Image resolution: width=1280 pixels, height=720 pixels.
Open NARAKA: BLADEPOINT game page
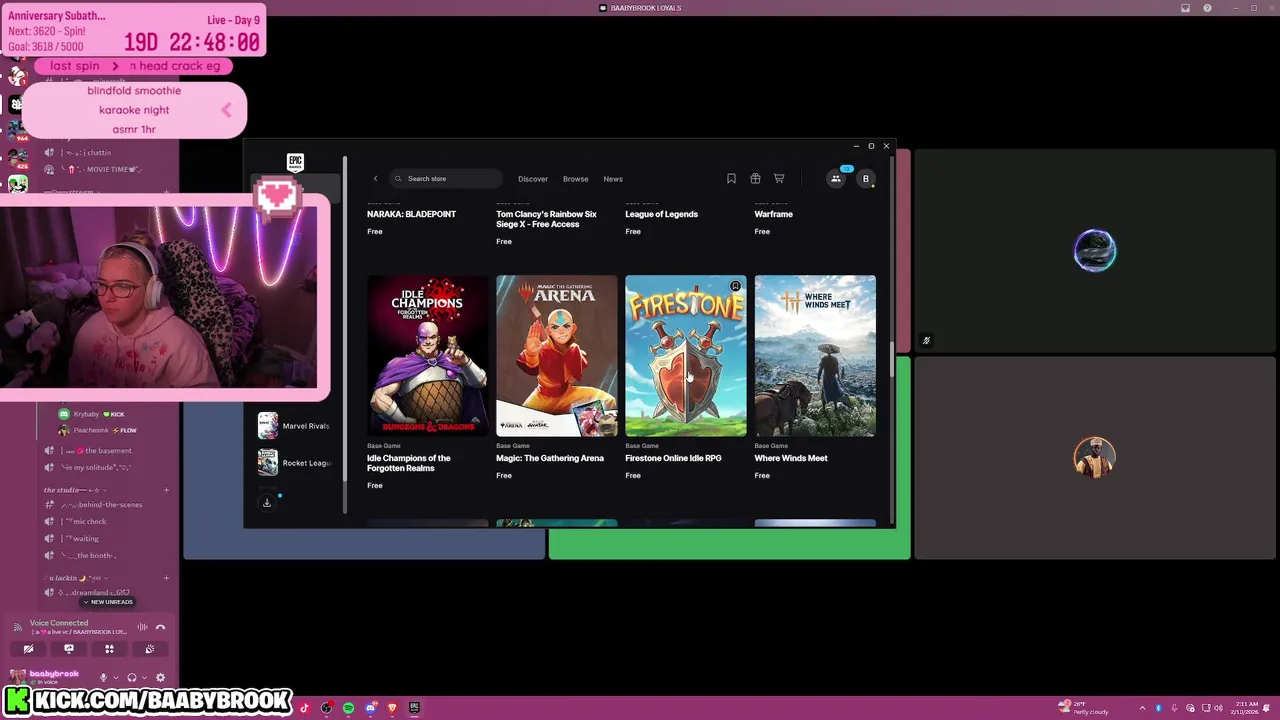click(411, 214)
